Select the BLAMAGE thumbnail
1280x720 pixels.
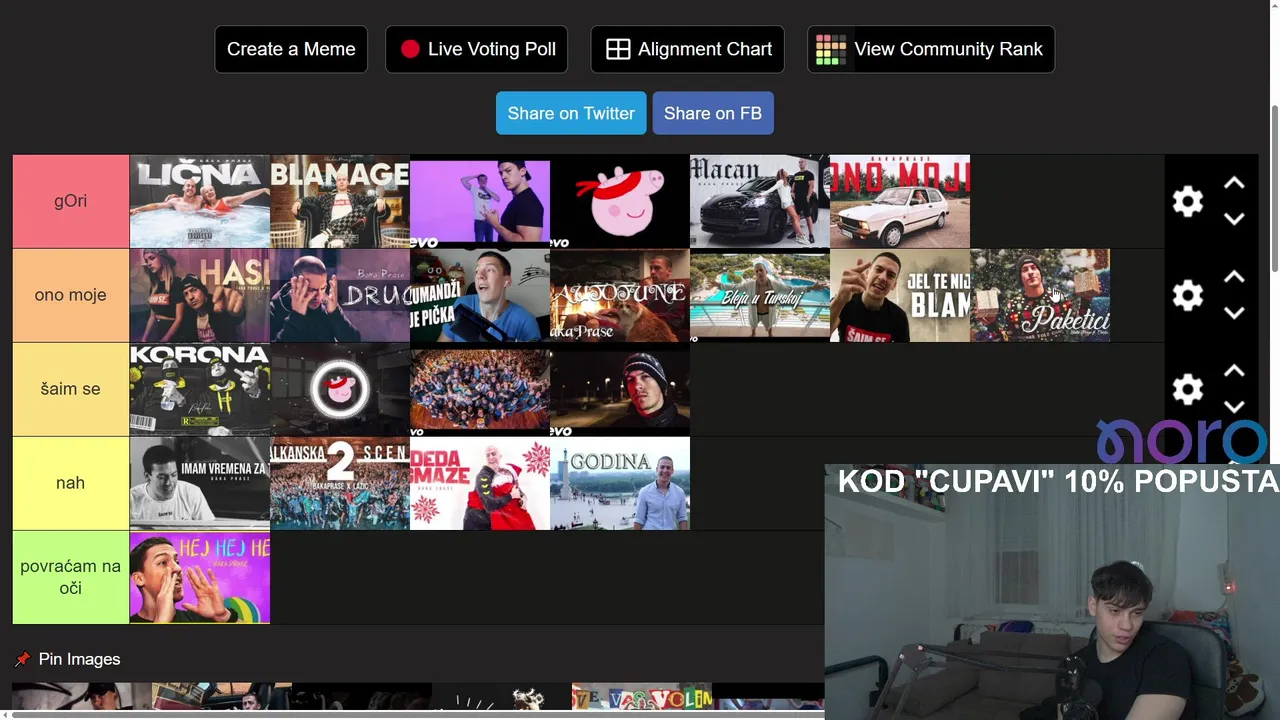[x=340, y=201]
